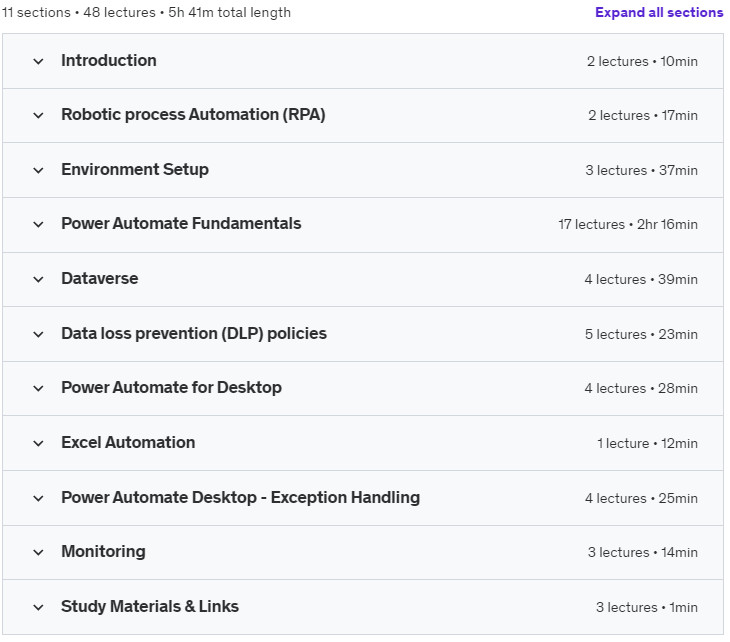
Task: Click '3 lectures • 37min' text
Action: click(642, 170)
